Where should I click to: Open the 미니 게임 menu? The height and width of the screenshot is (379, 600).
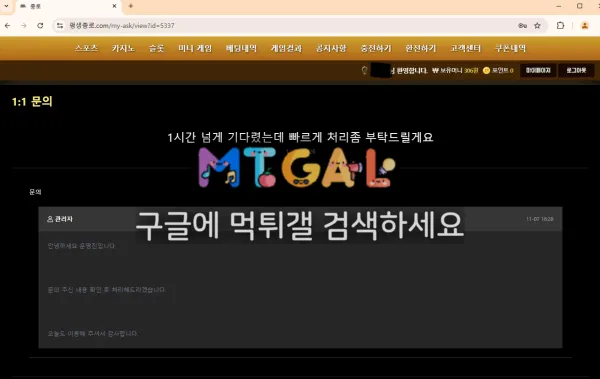(x=195, y=48)
